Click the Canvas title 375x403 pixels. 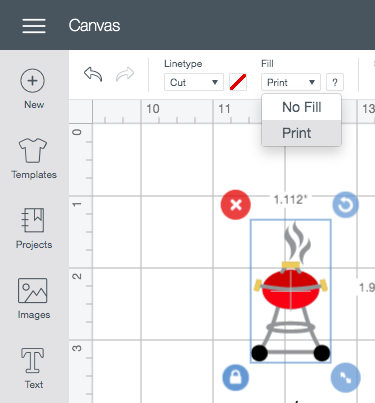(x=94, y=26)
